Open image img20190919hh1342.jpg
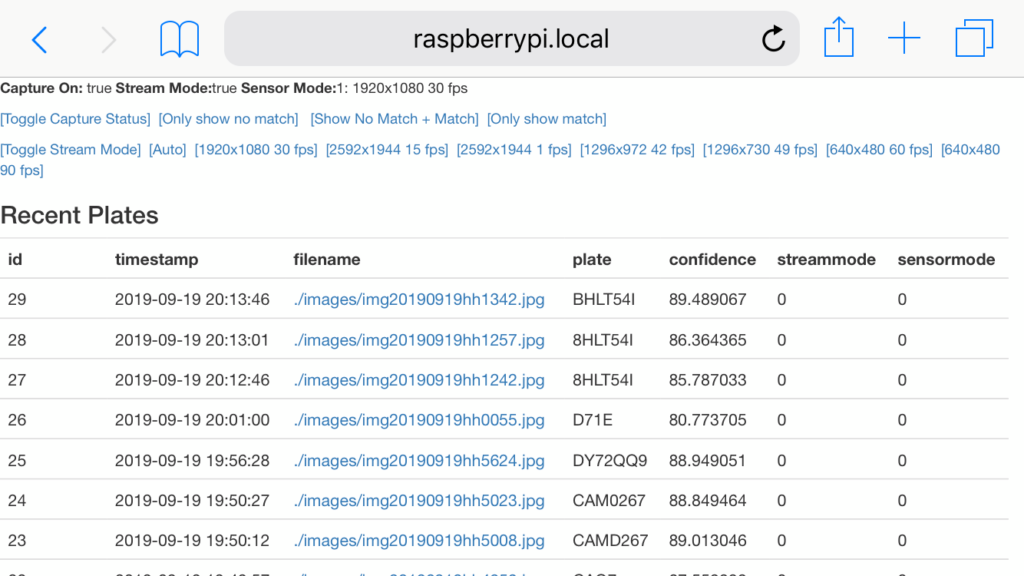The height and width of the screenshot is (576, 1024). [420, 300]
